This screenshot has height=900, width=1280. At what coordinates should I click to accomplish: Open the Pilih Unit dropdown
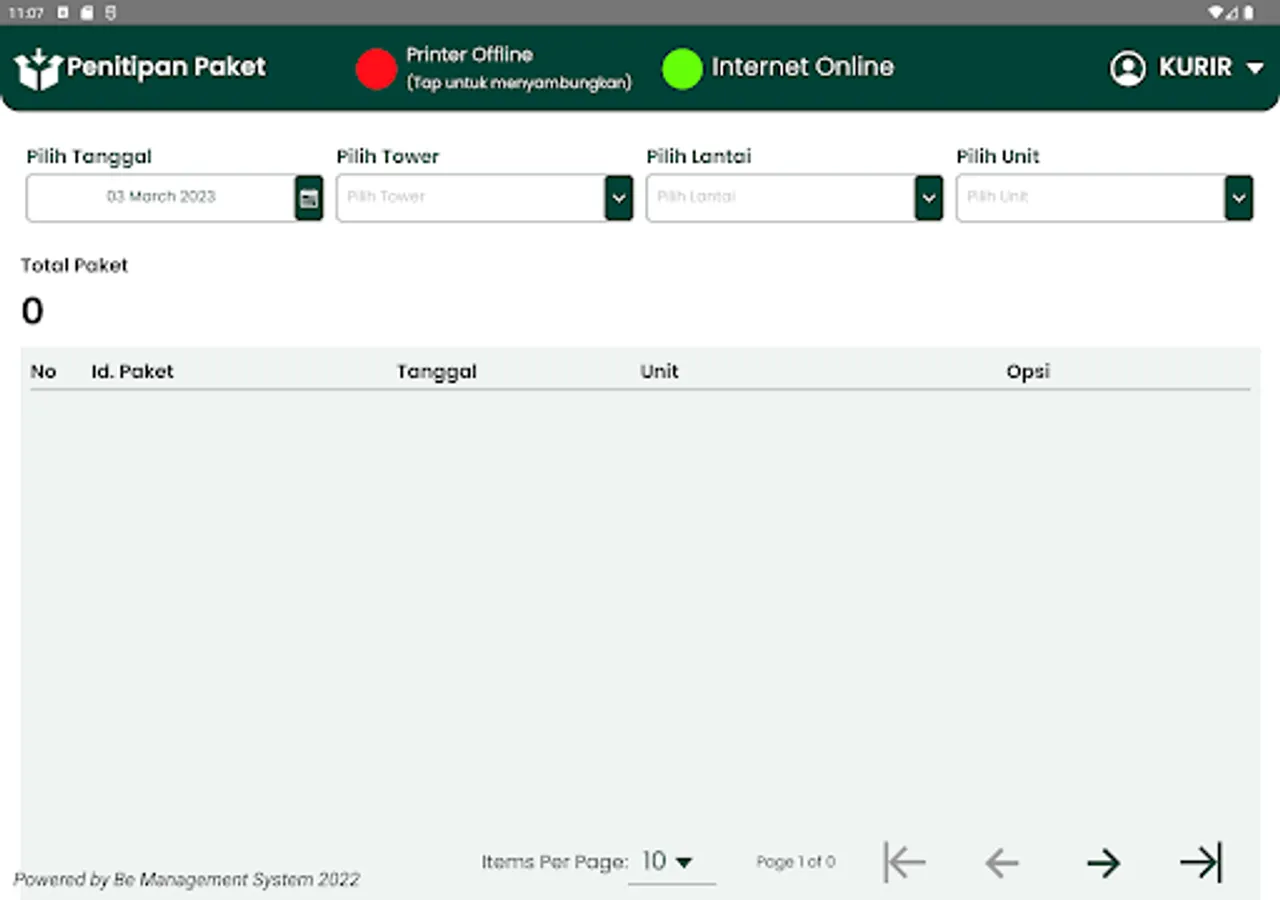click(1238, 197)
